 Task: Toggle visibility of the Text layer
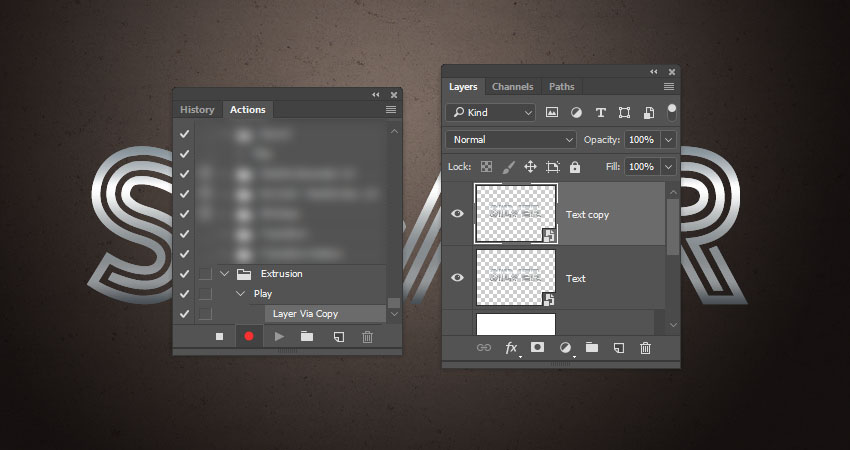coord(458,277)
